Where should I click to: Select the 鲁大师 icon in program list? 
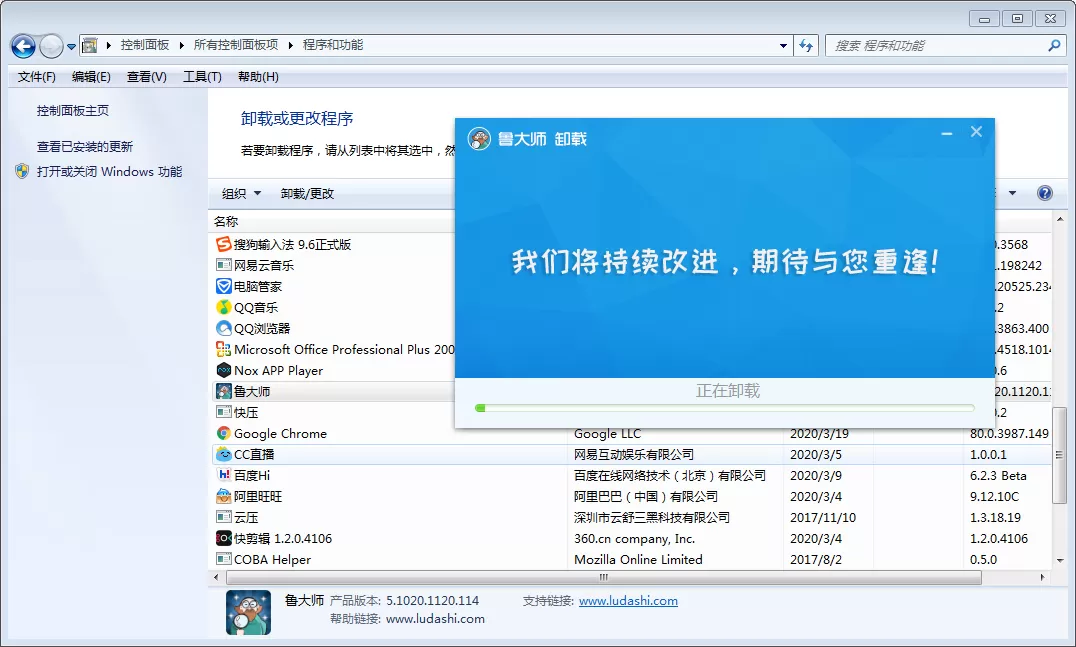pyautogui.click(x=224, y=391)
